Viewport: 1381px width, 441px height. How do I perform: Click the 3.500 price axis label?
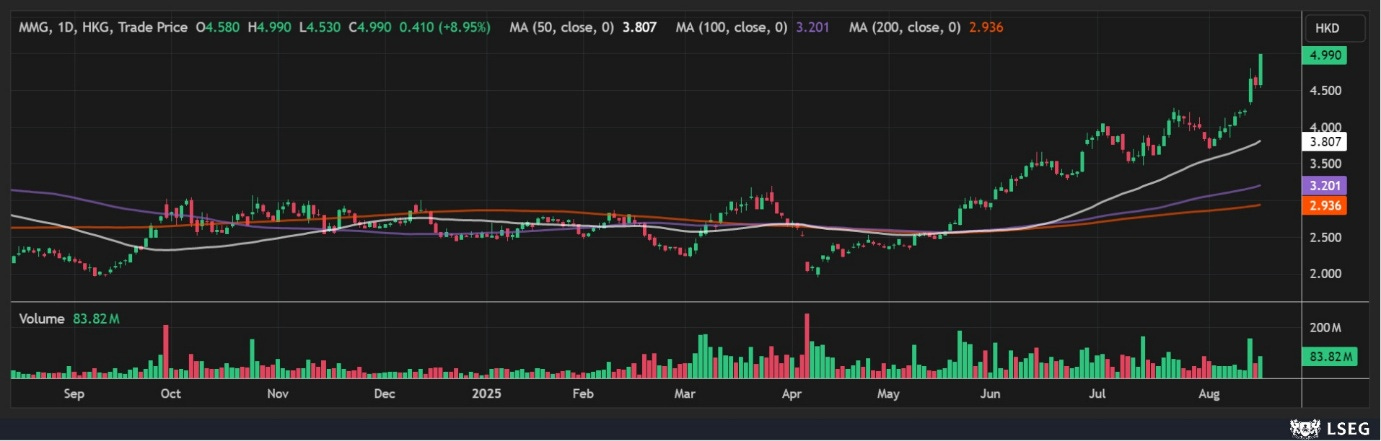pos(1326,164)
